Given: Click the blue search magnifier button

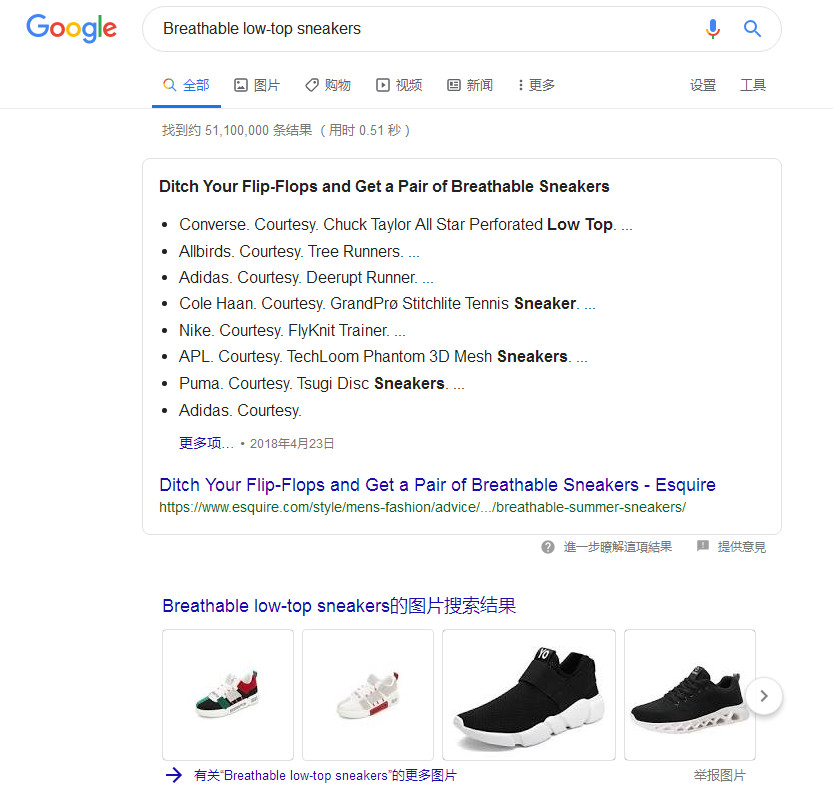Looking at the screenshot, I should click(x=752, y=29).
